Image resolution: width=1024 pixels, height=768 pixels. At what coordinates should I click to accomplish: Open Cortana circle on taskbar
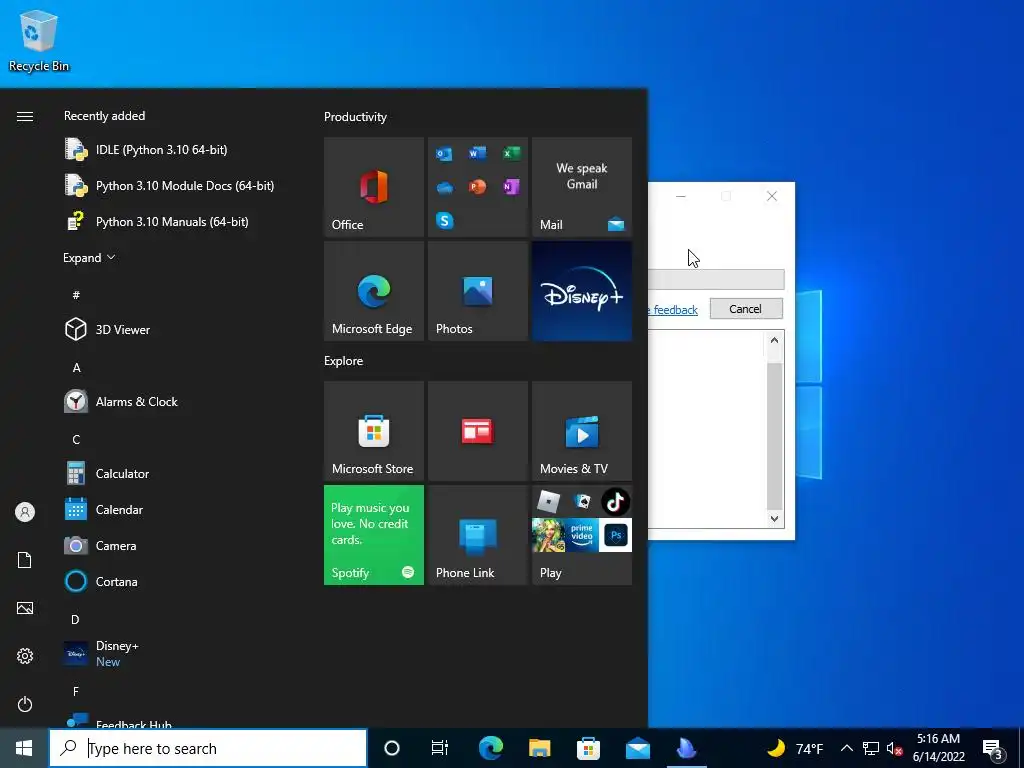392,748
